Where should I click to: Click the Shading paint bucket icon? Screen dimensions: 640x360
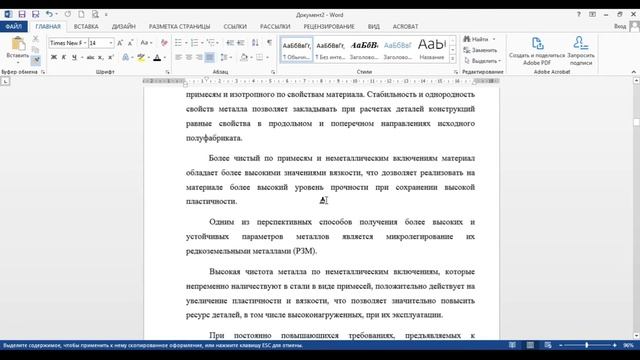coord(244,58)
